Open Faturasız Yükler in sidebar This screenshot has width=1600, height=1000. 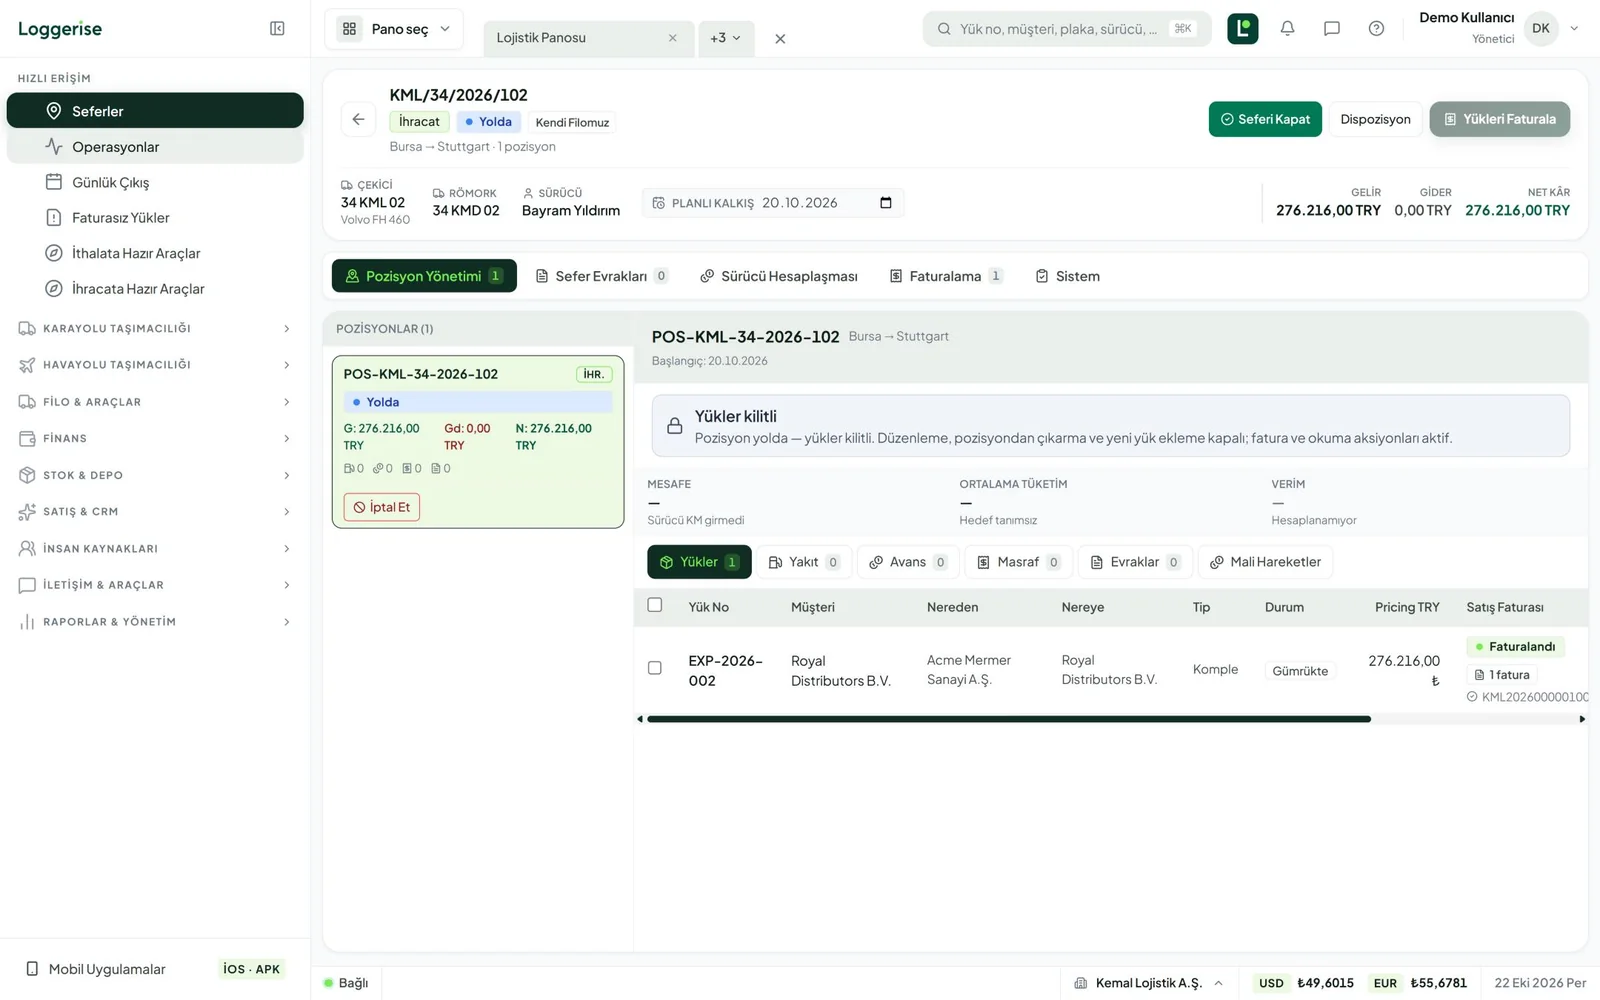pyautogui.click(x=155, y=218)
